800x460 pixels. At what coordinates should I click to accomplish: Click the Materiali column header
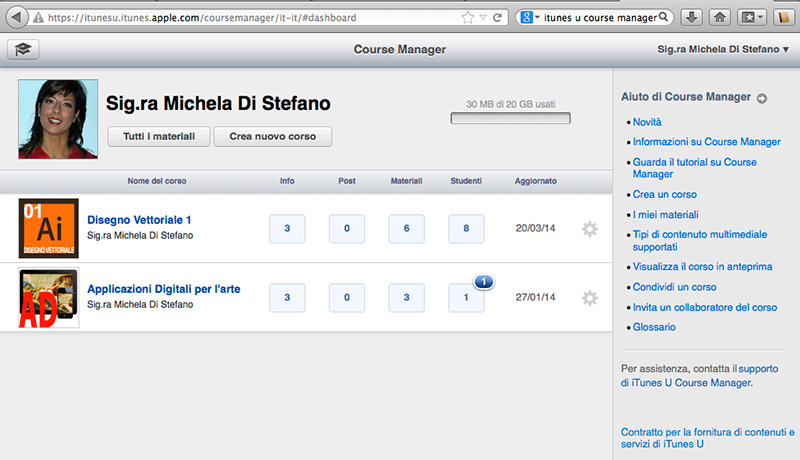tap(407, 181)
